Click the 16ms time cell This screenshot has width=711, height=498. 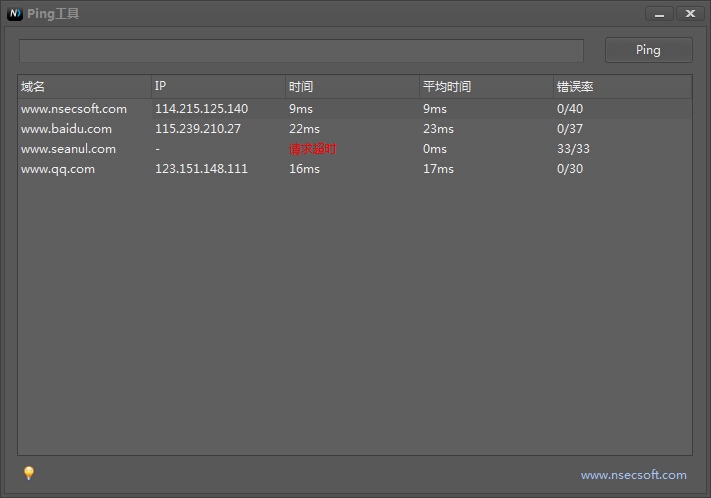pyautogui.click(x=304, y=169)
